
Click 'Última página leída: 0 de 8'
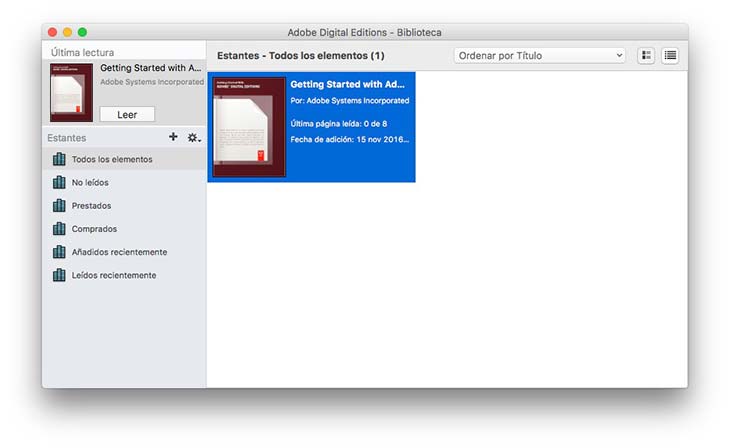pyautogui.click(x=338, y=123)
